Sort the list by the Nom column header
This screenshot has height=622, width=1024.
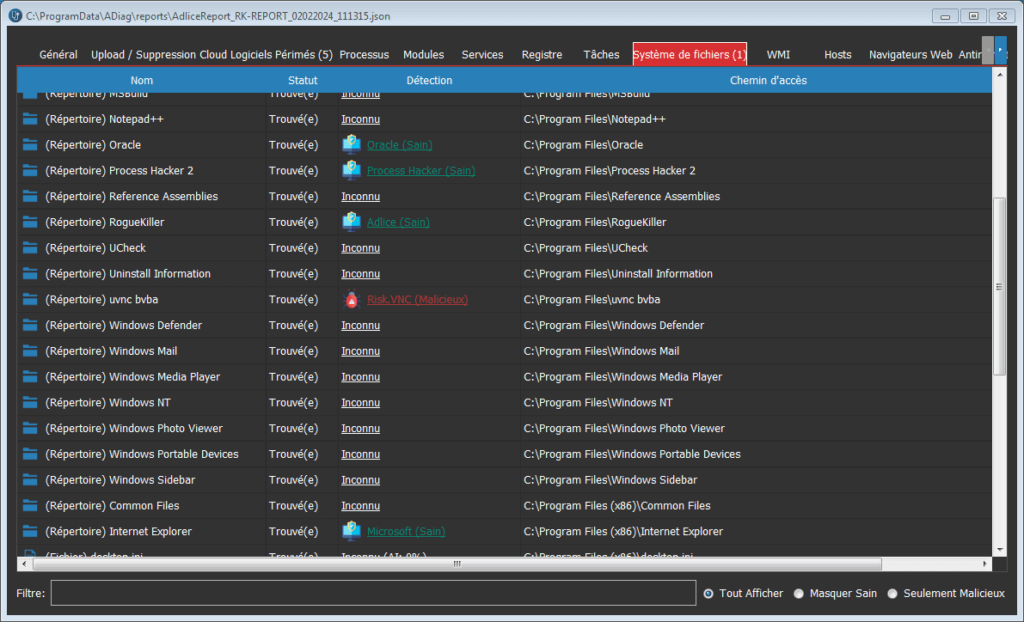142,80
